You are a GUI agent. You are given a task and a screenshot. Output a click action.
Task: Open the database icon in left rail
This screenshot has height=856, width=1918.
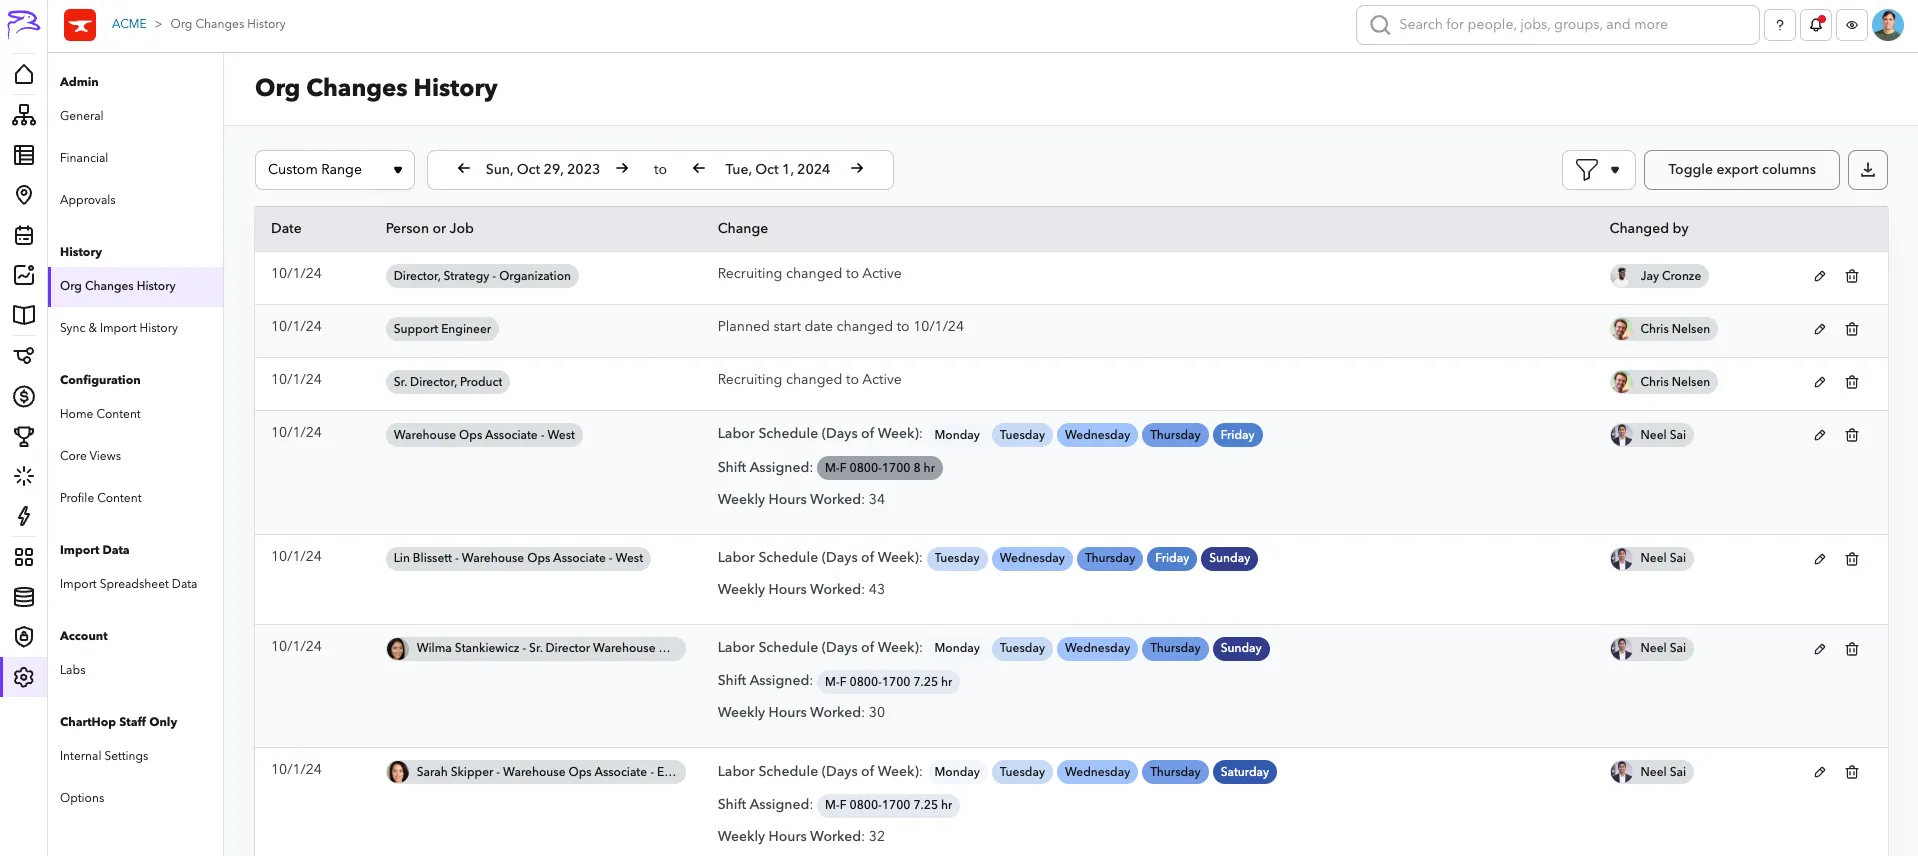(24, 597)
